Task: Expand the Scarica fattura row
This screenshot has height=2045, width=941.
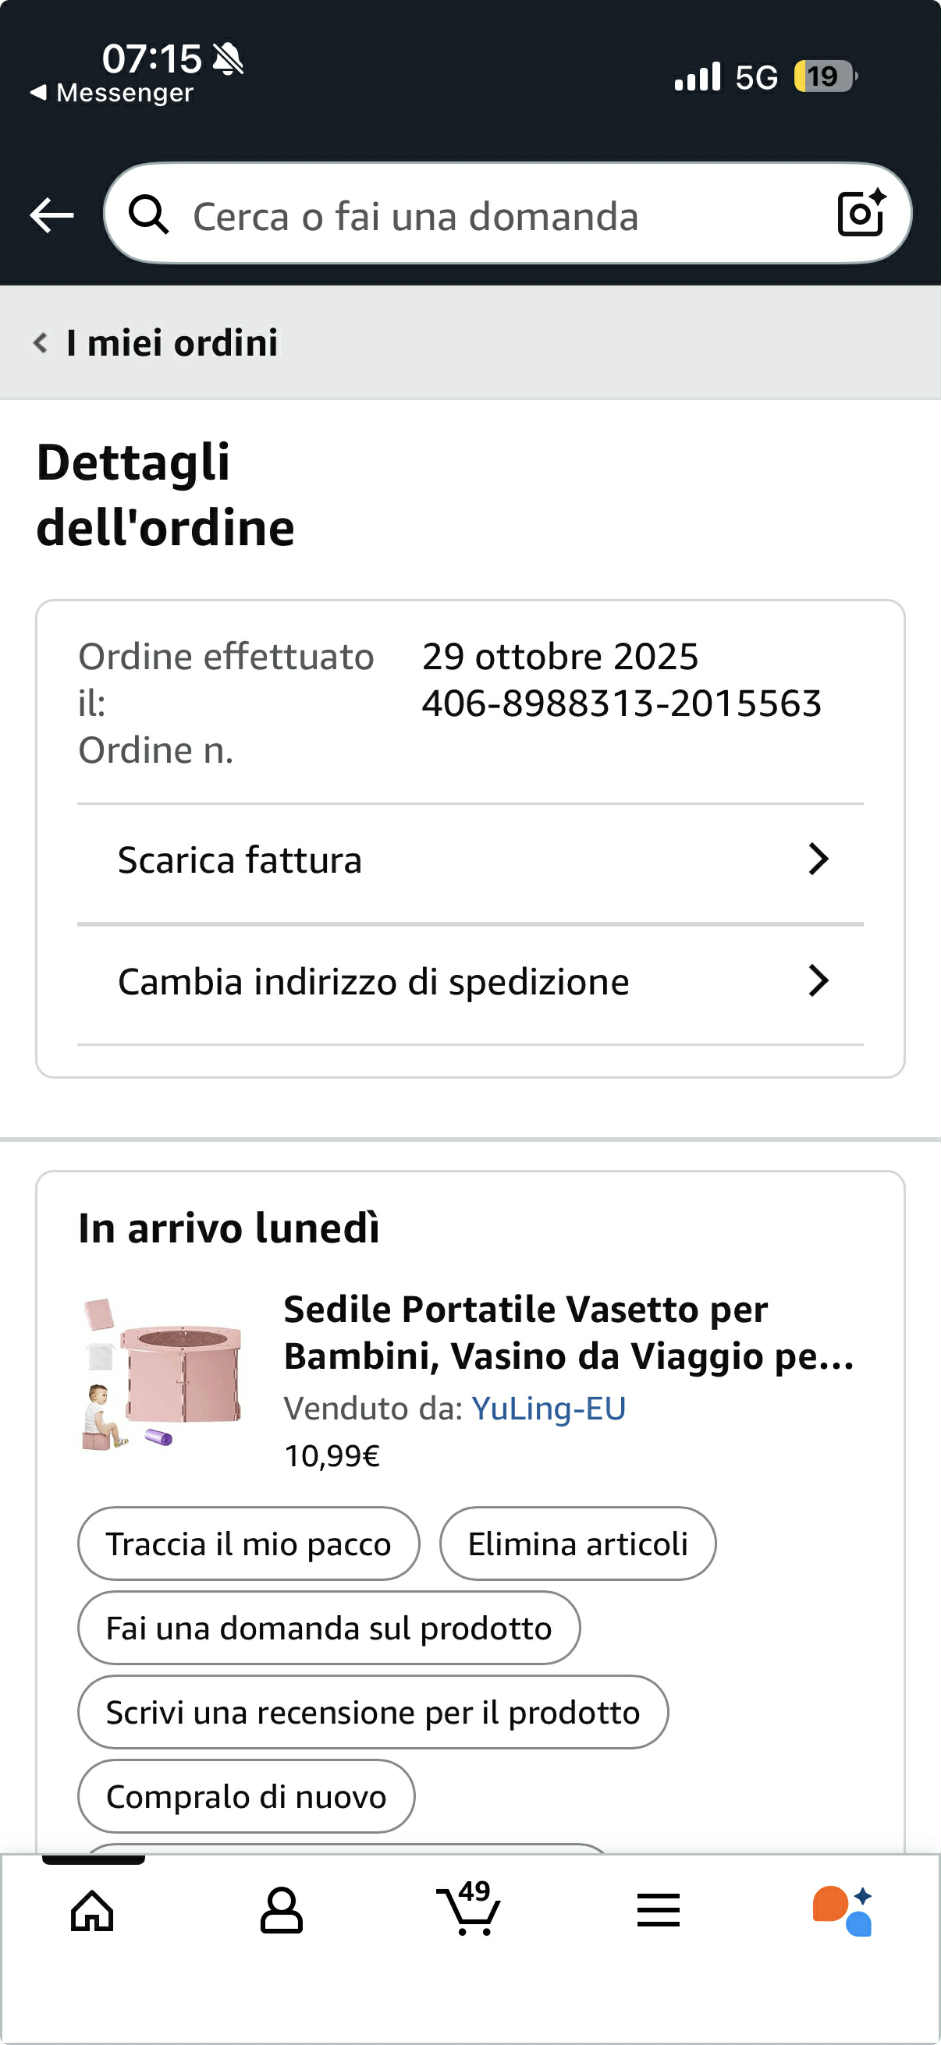Action: (470, 860)
